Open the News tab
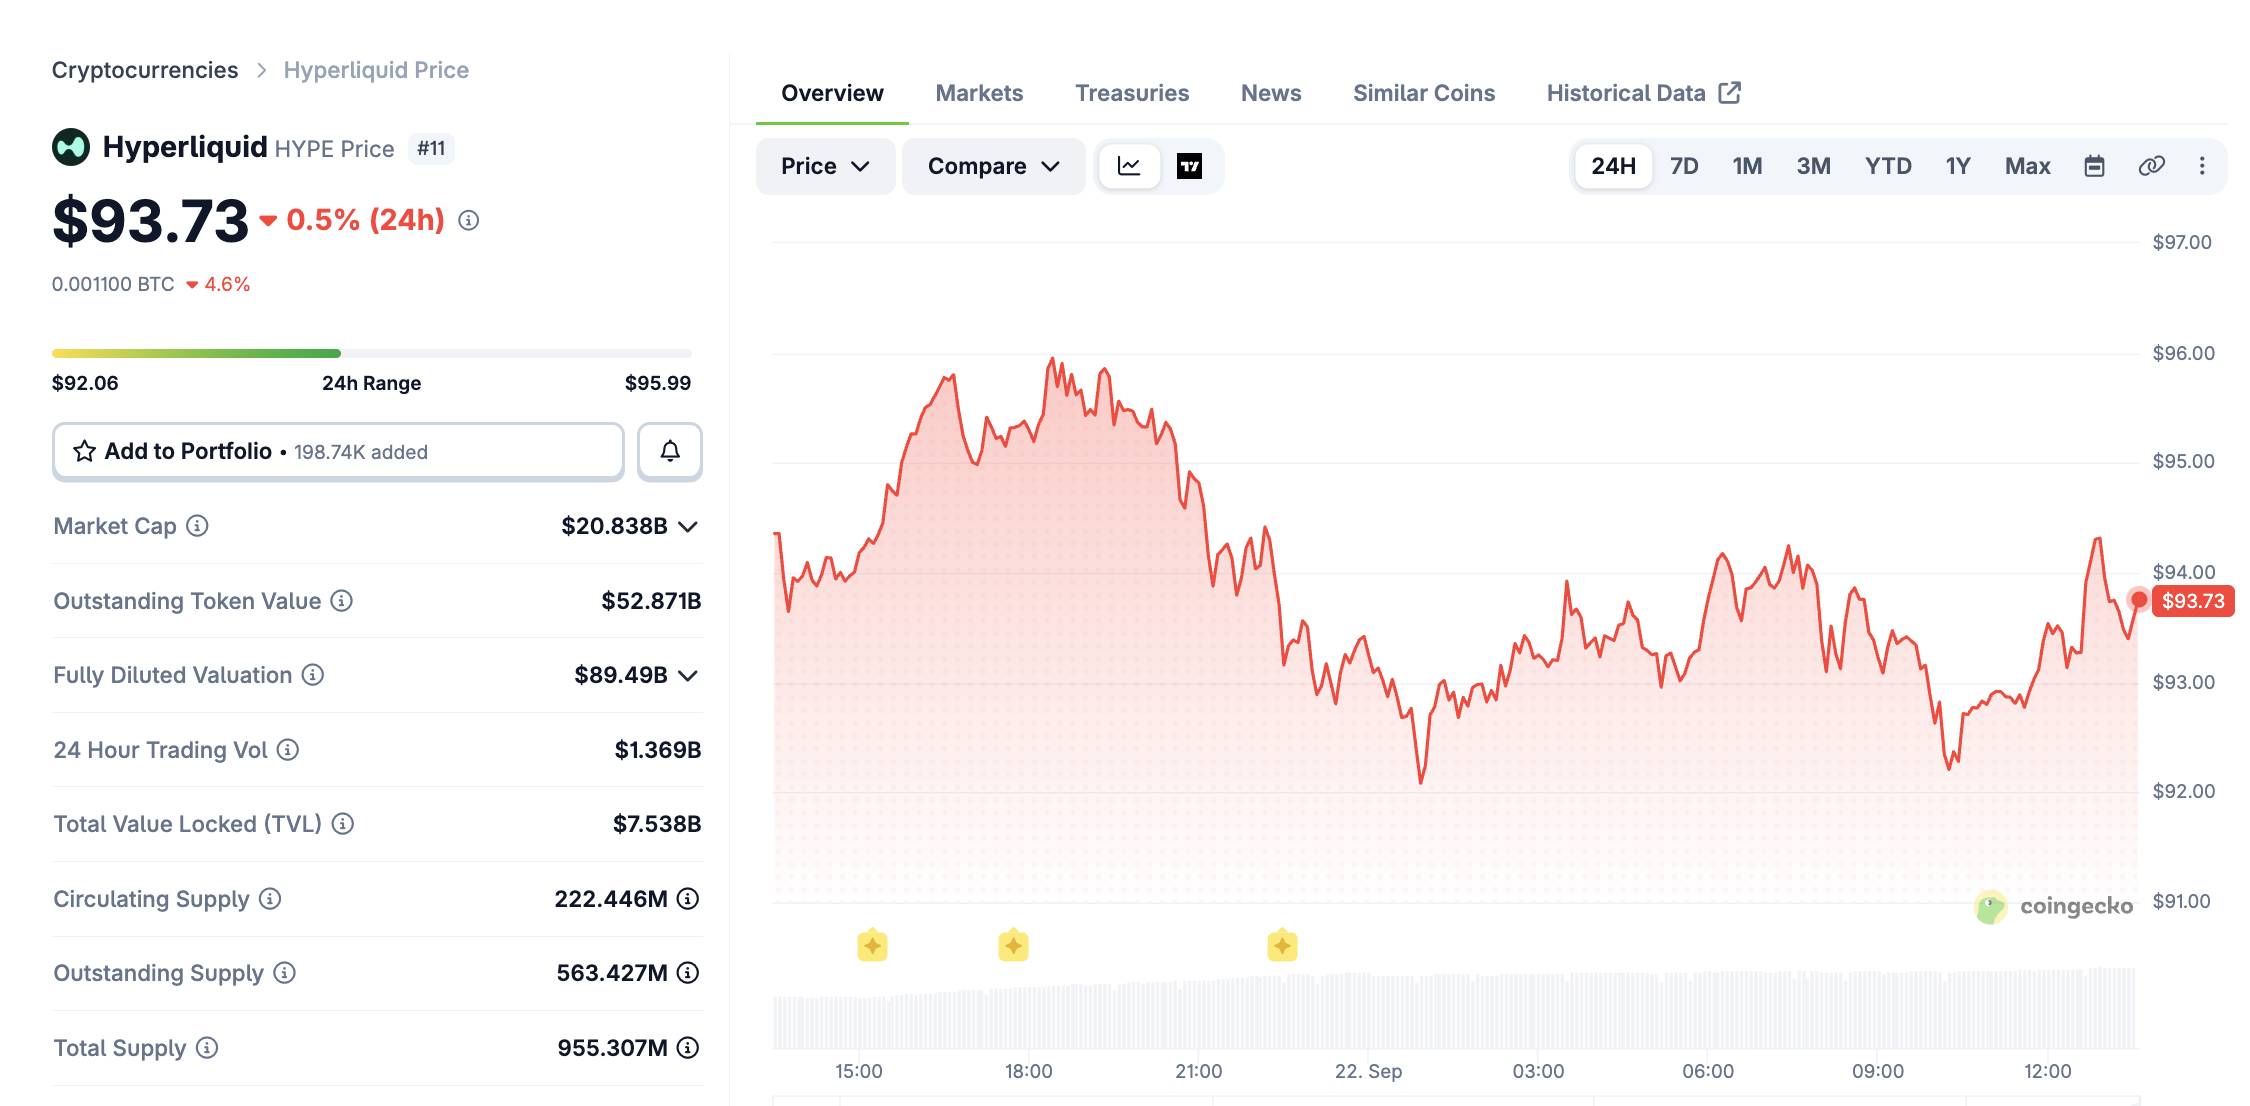The height and width of the screenshot is (1106, 2250). [1271, 93]
